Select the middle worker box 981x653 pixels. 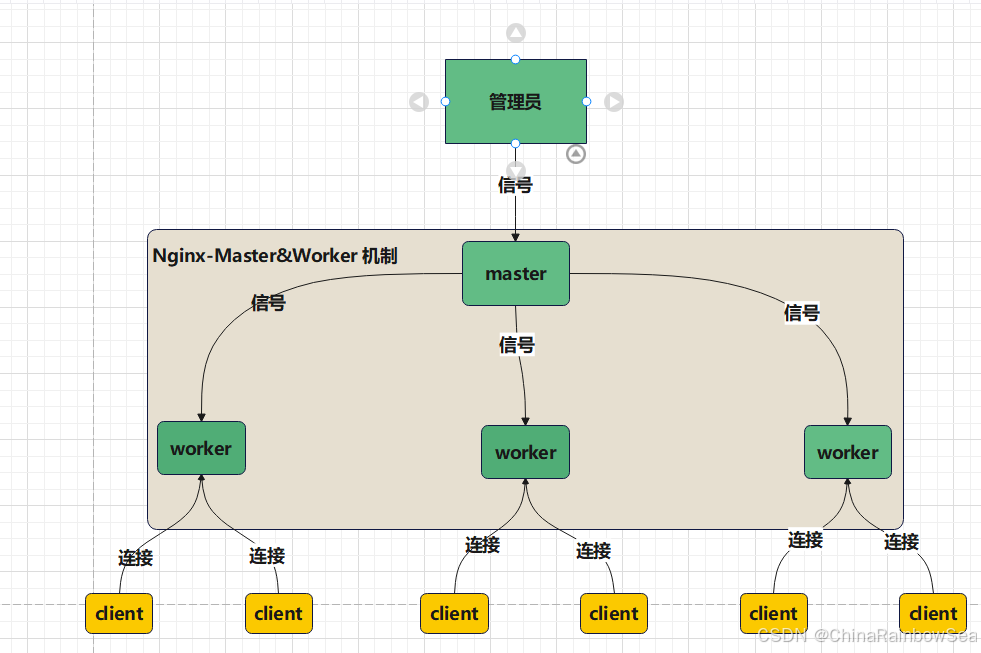[x=525, y=452]
